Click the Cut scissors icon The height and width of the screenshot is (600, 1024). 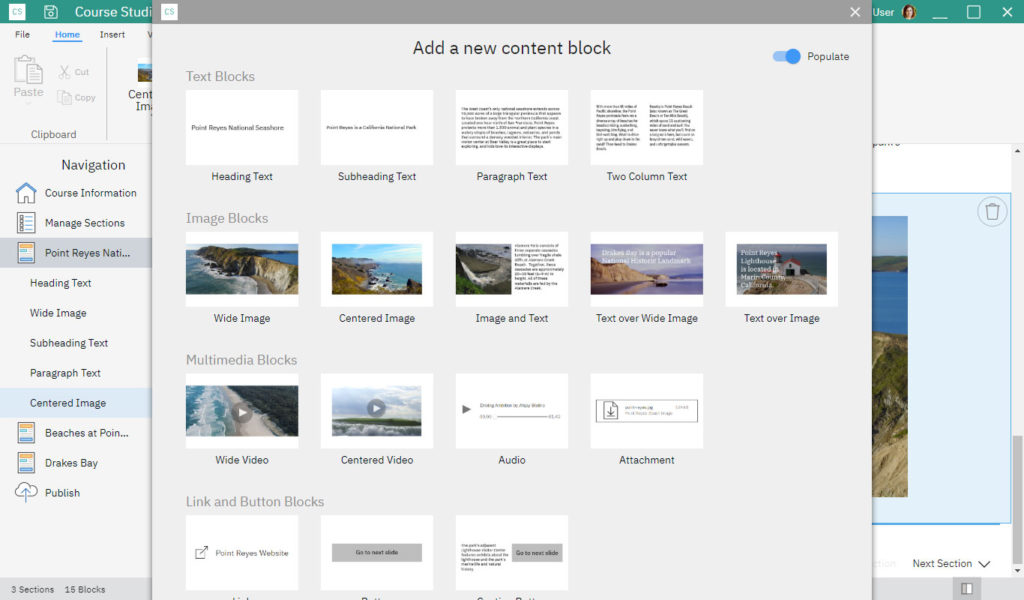click(x=65, y=72)
